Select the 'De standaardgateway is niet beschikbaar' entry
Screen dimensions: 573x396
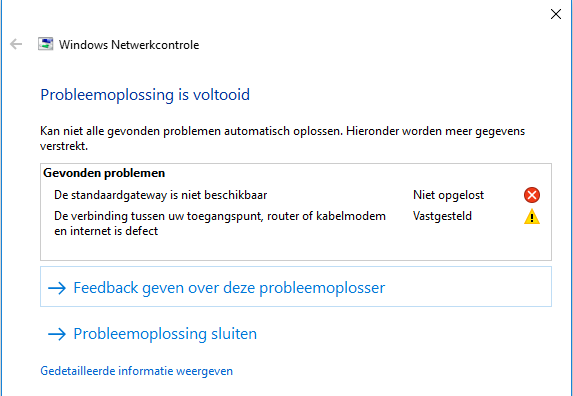point(160,195)
